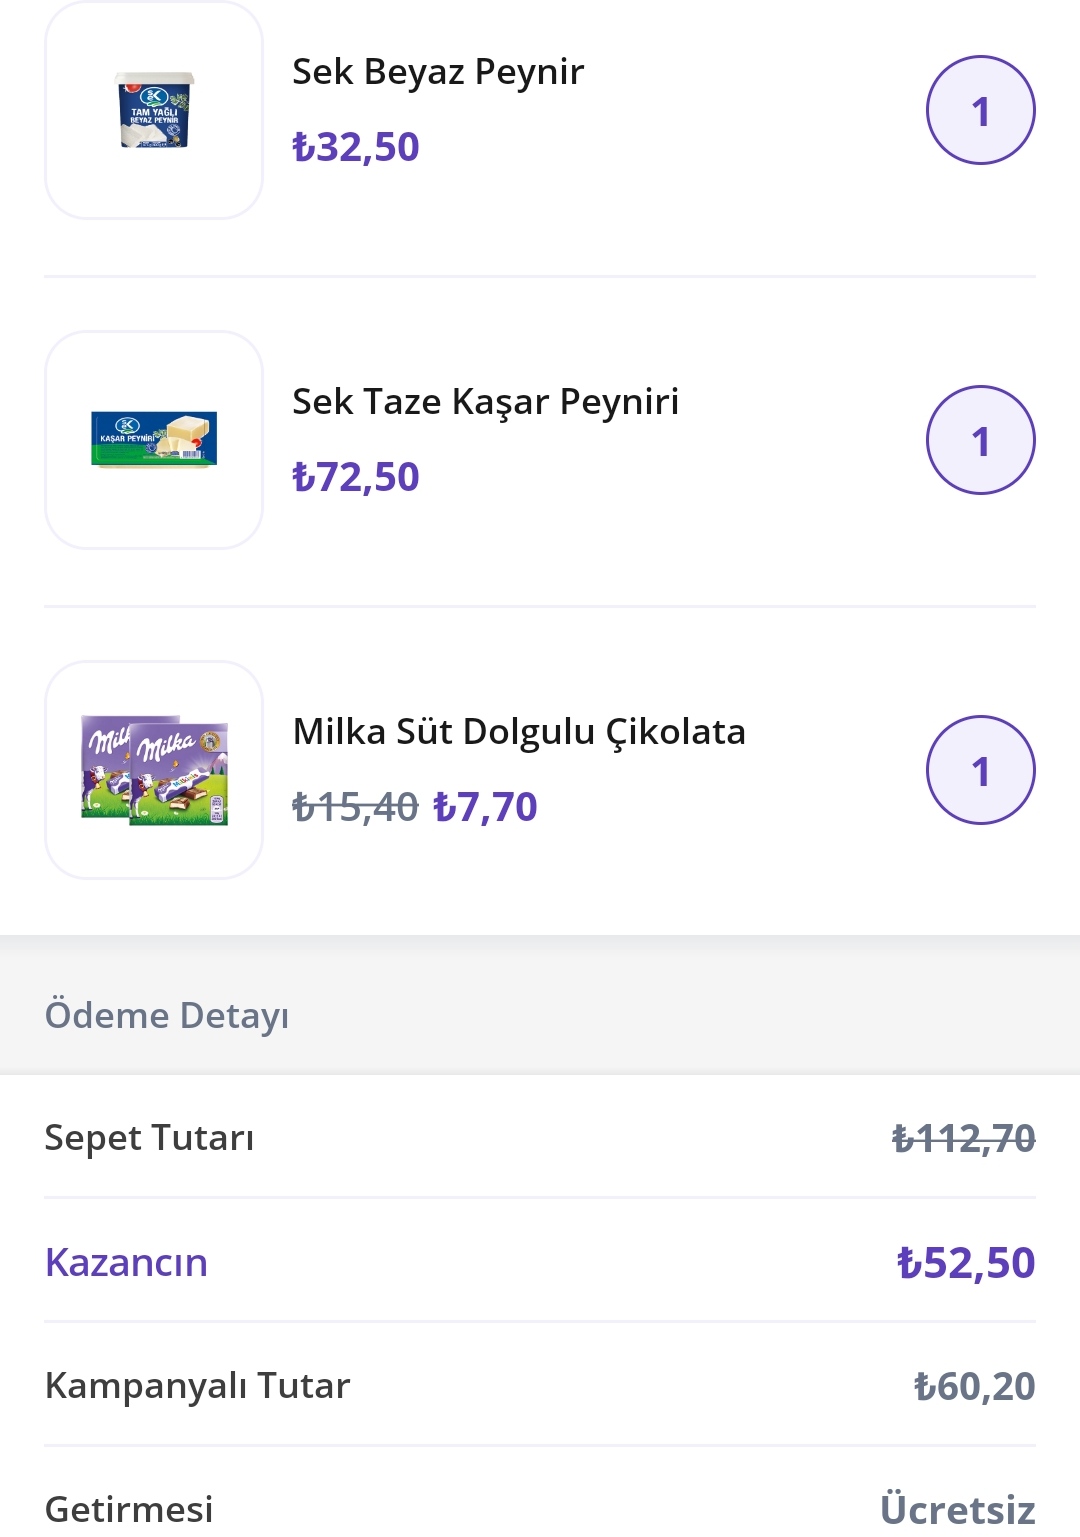Tap the quantity circle for Sek Beyaz Peynir
Viewport: 1080px width, 1537px height.
click(981, 110)
